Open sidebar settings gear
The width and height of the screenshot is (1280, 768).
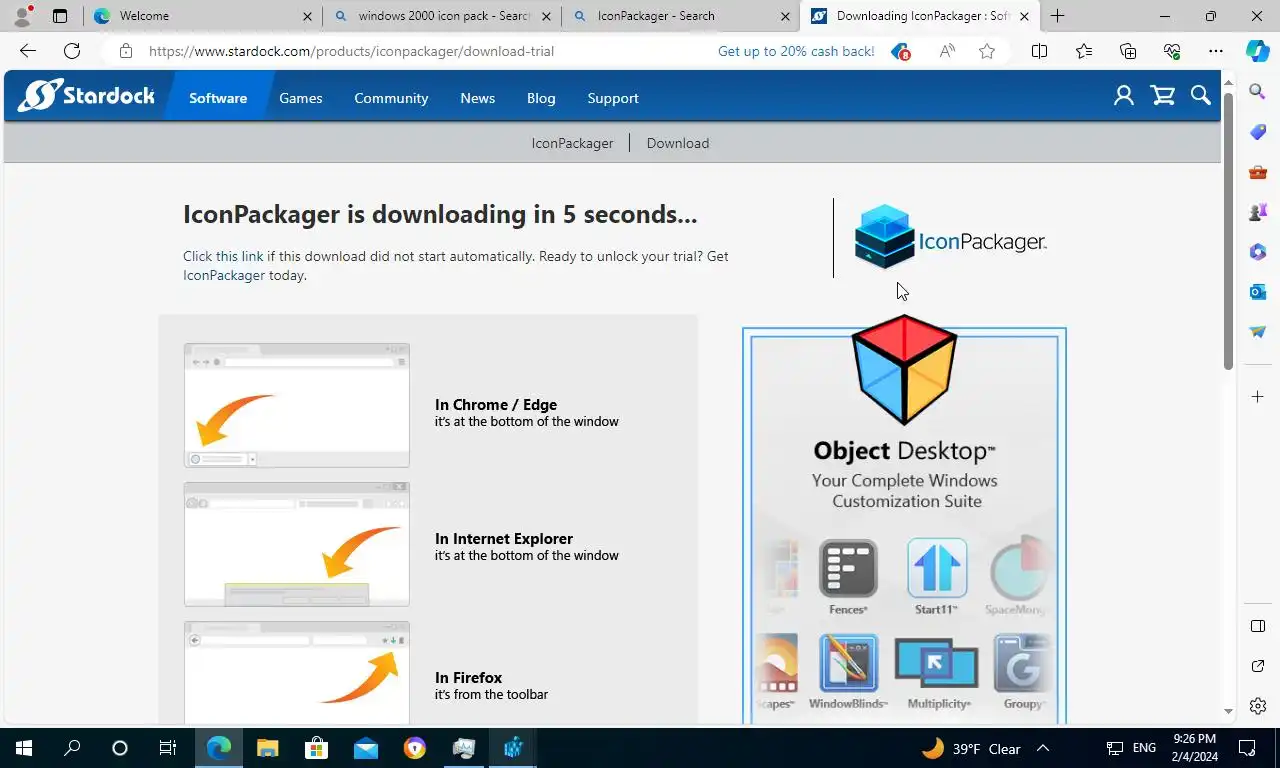point(1258,706)
